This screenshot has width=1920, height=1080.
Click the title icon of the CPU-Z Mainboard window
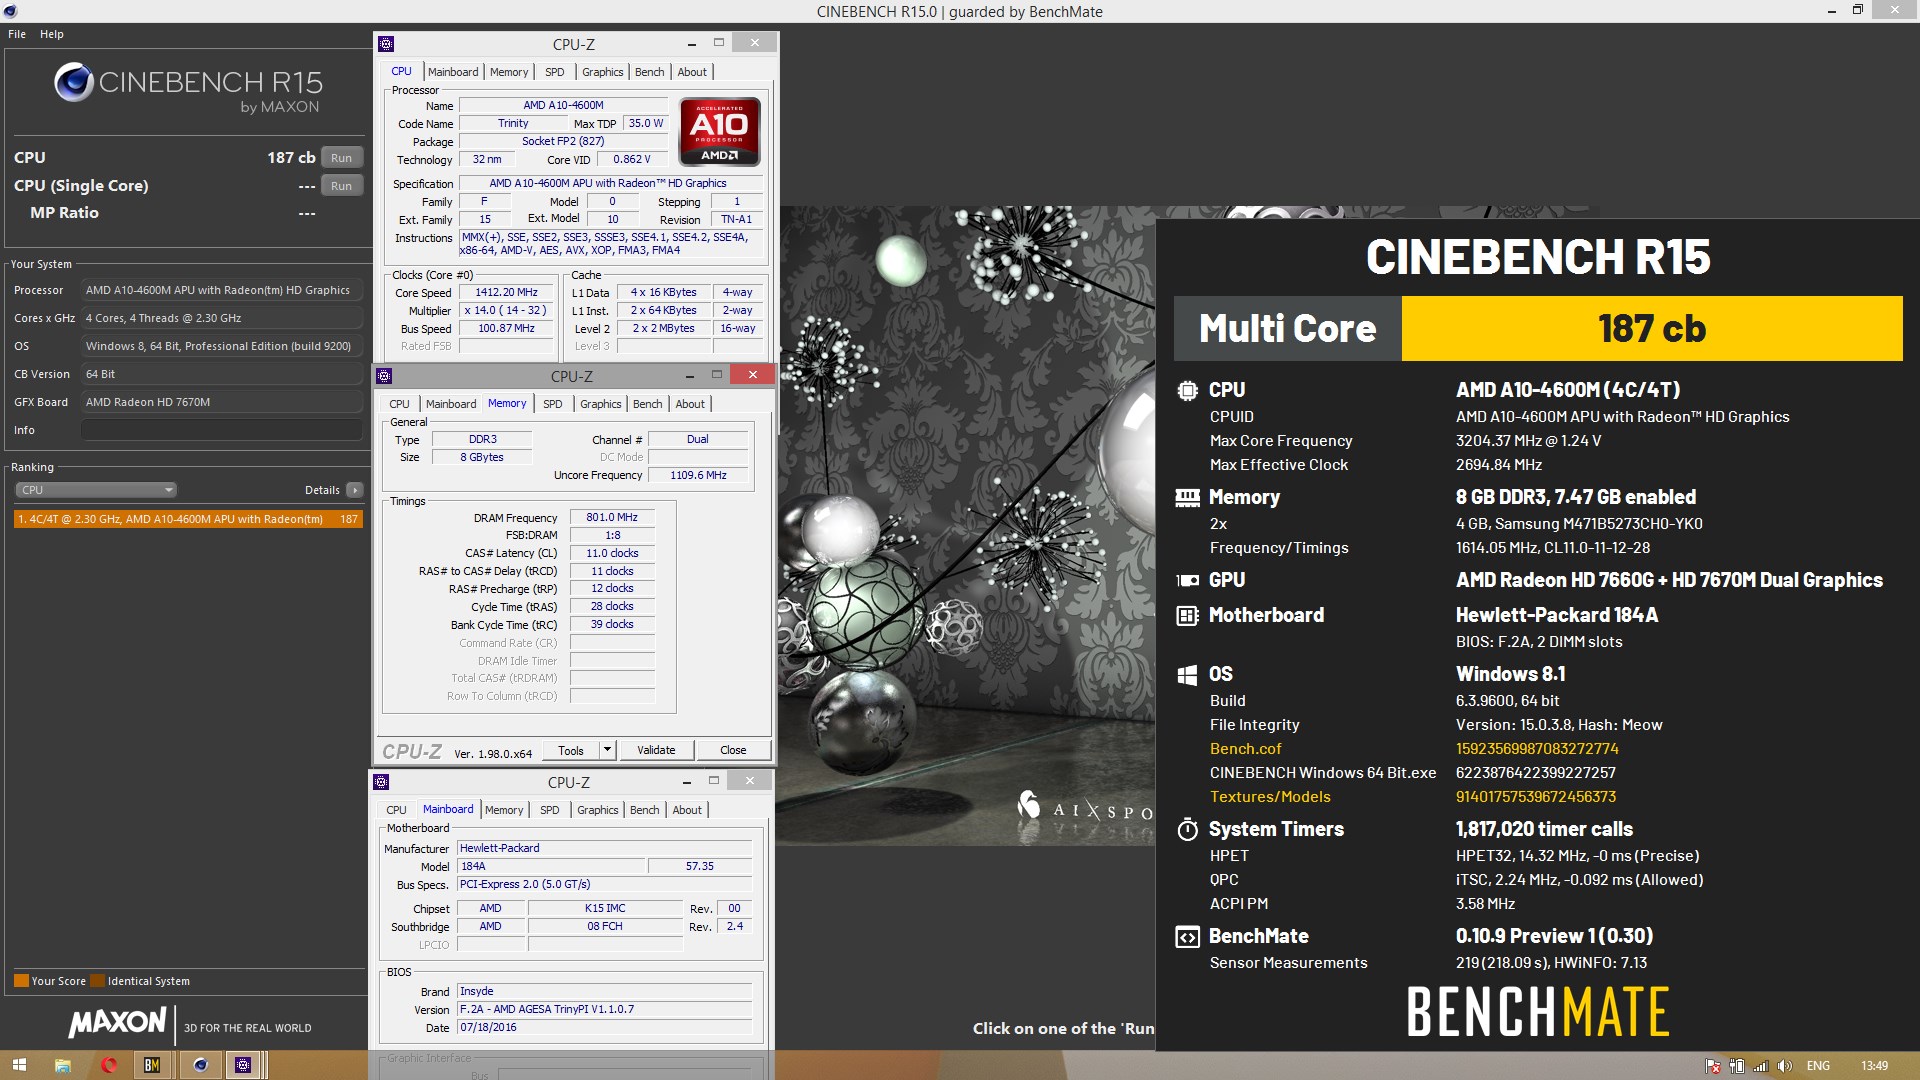pyautogui.click(x=381, y=782)
